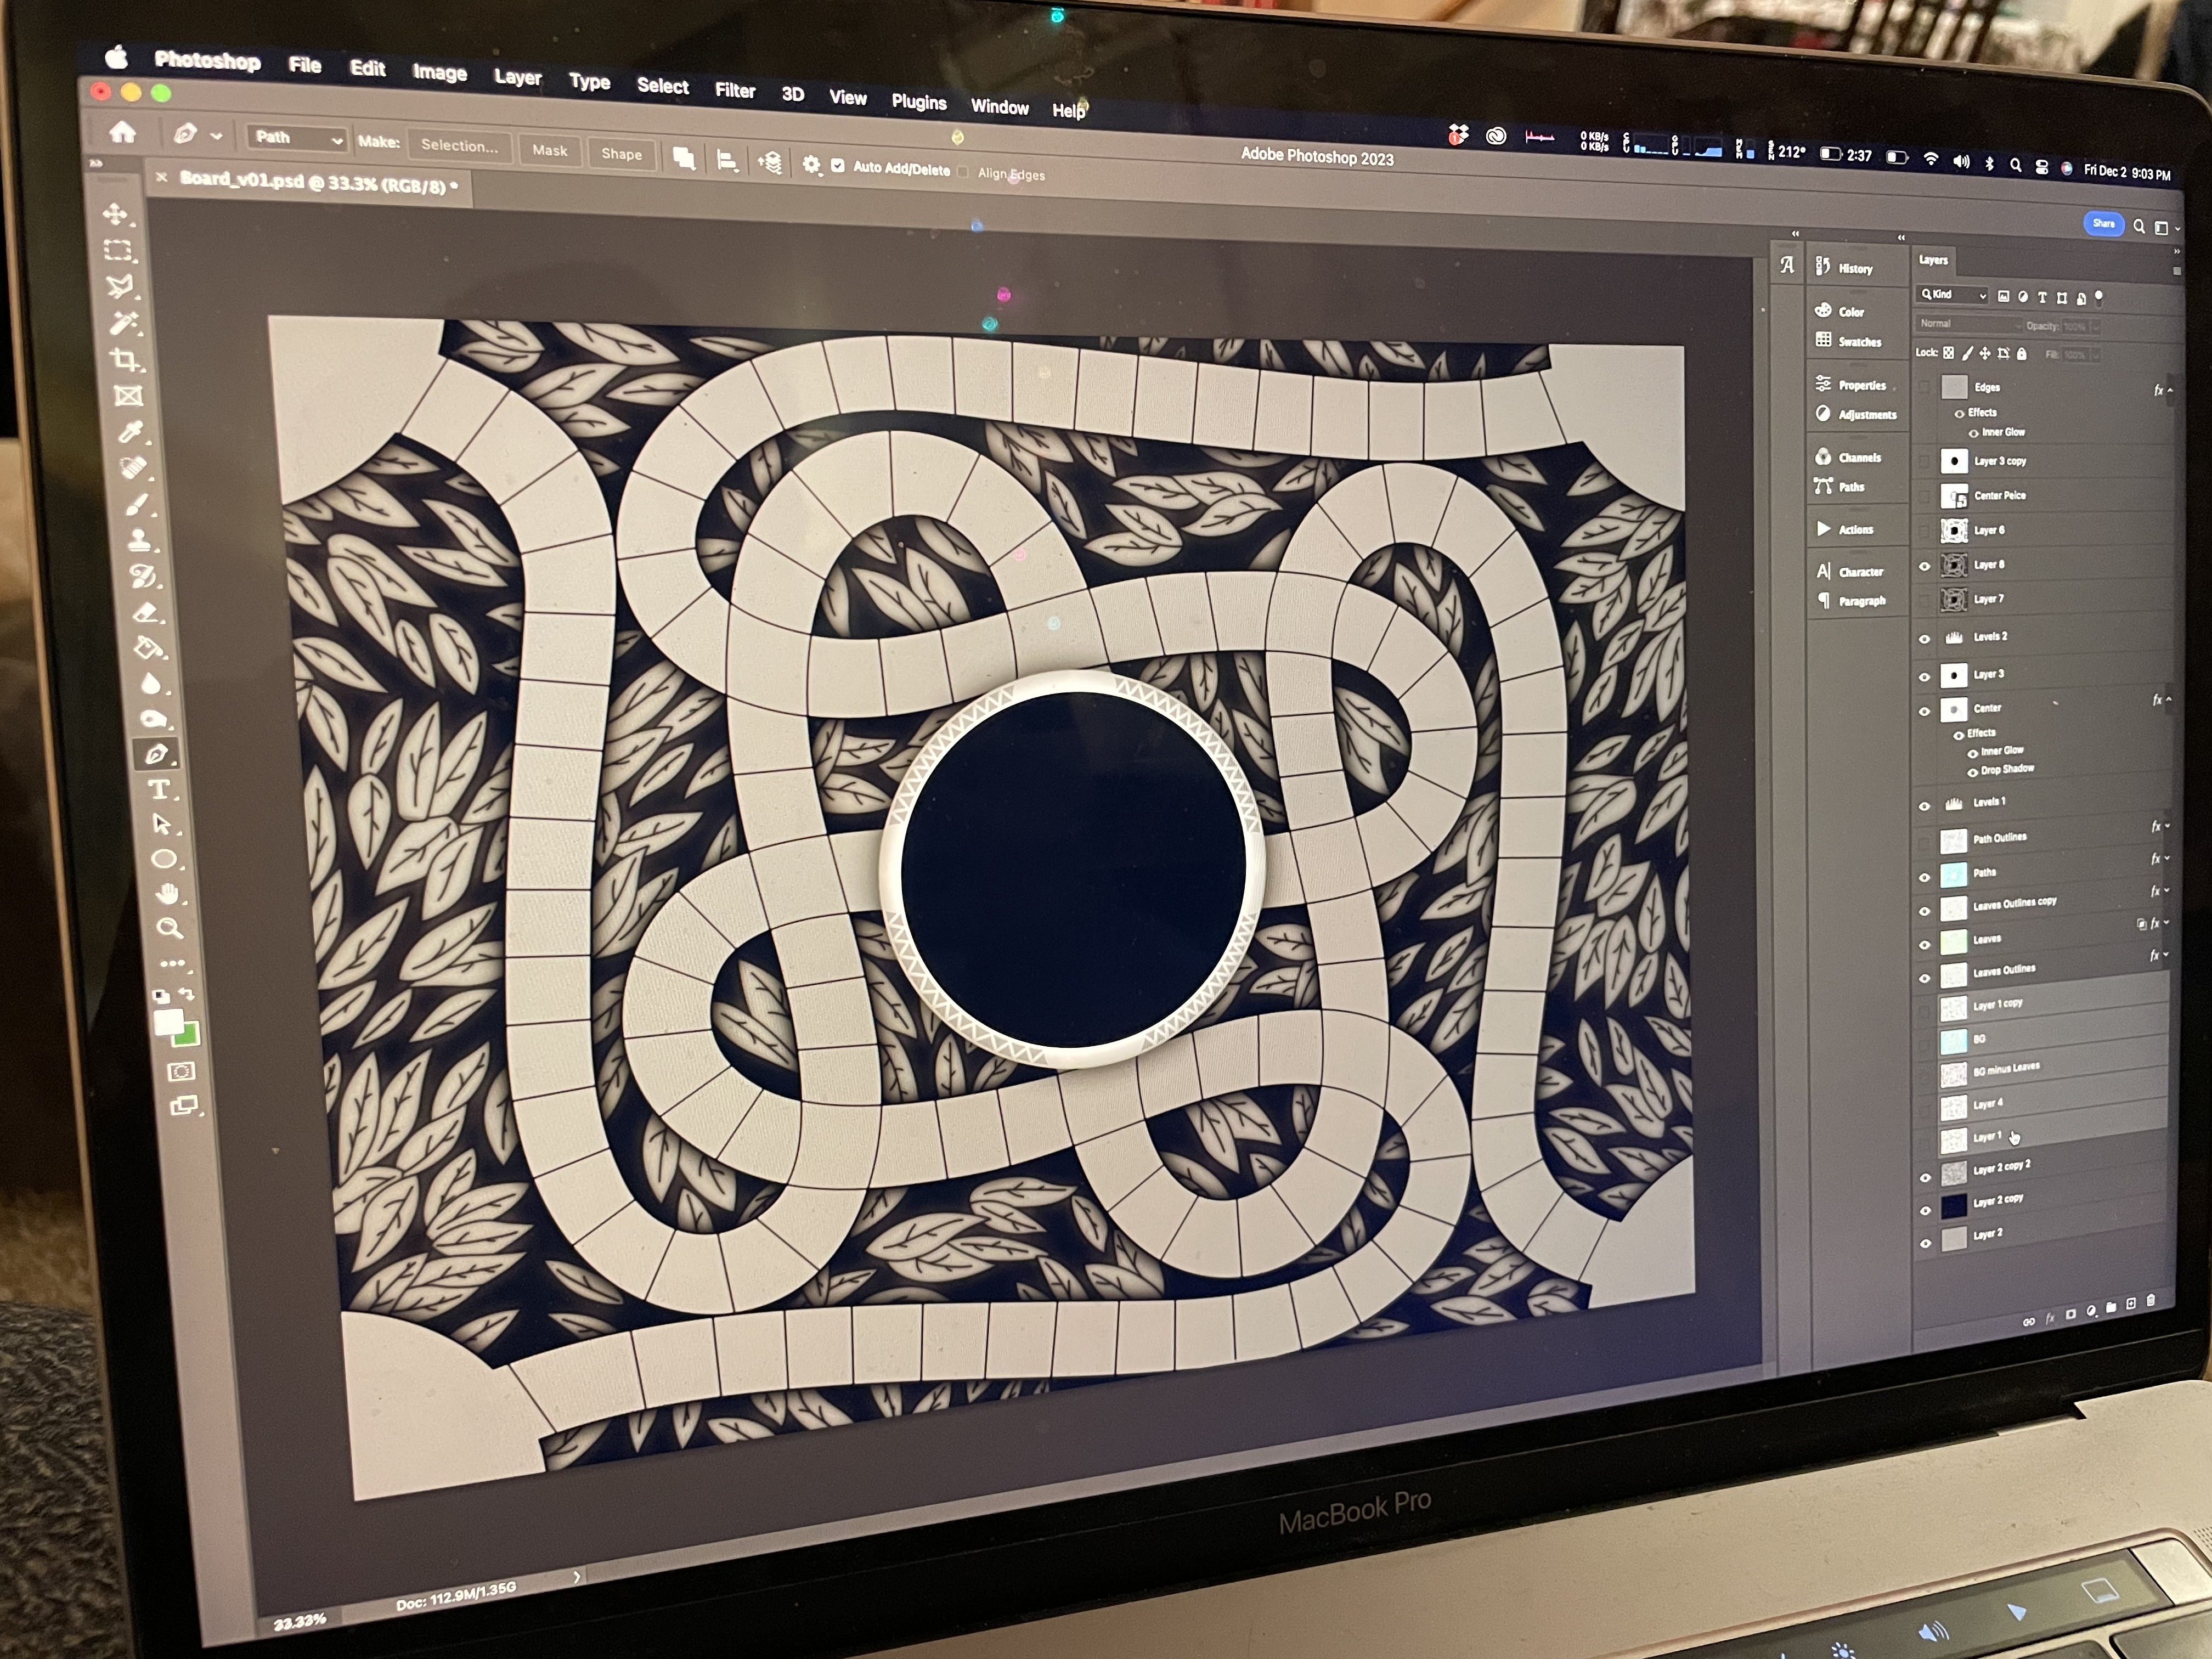Click the Home icon in options bar
2212x1659 pixels.
click(123, 132)
